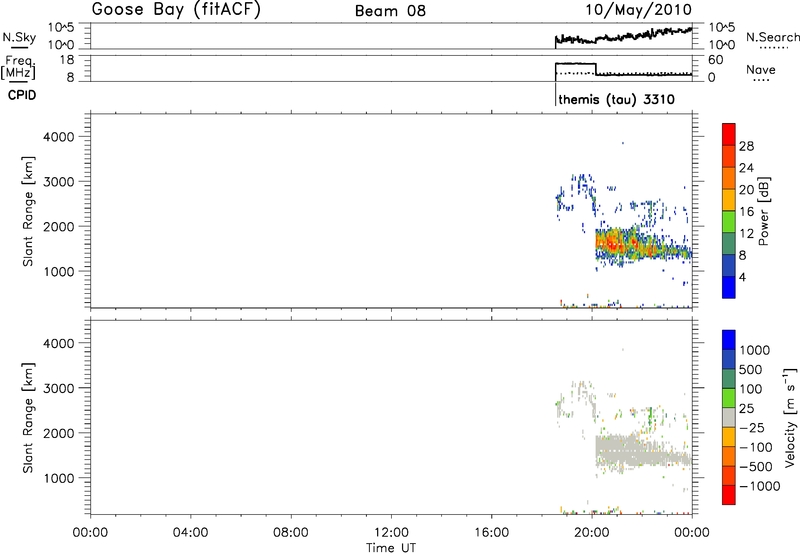Pick the gray Velocity segment between 25 and -25

(729, 417)
